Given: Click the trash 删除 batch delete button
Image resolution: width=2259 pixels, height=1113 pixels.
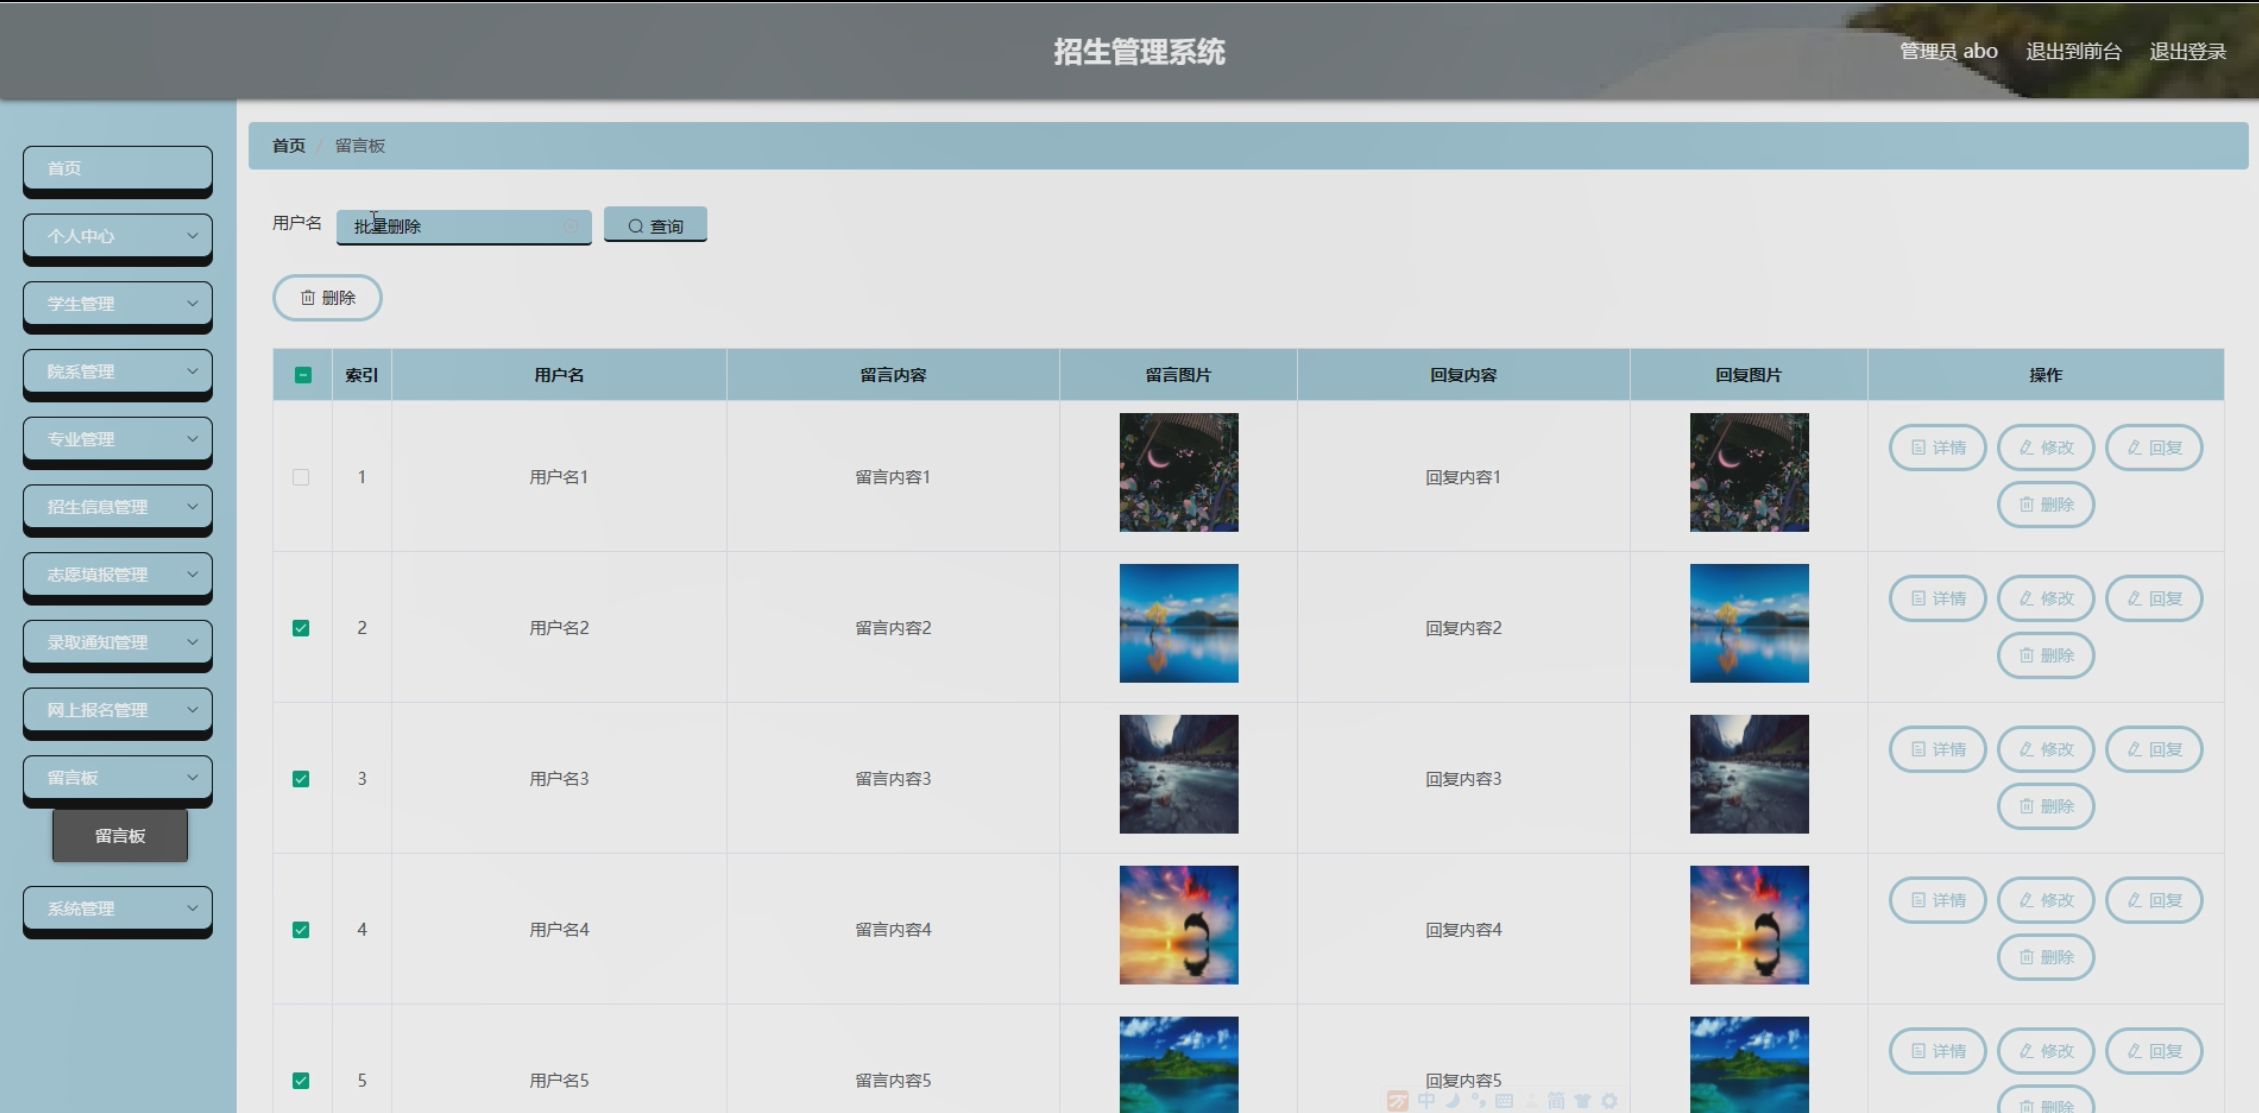Looking at the screenshot, I should pos(327,298).
